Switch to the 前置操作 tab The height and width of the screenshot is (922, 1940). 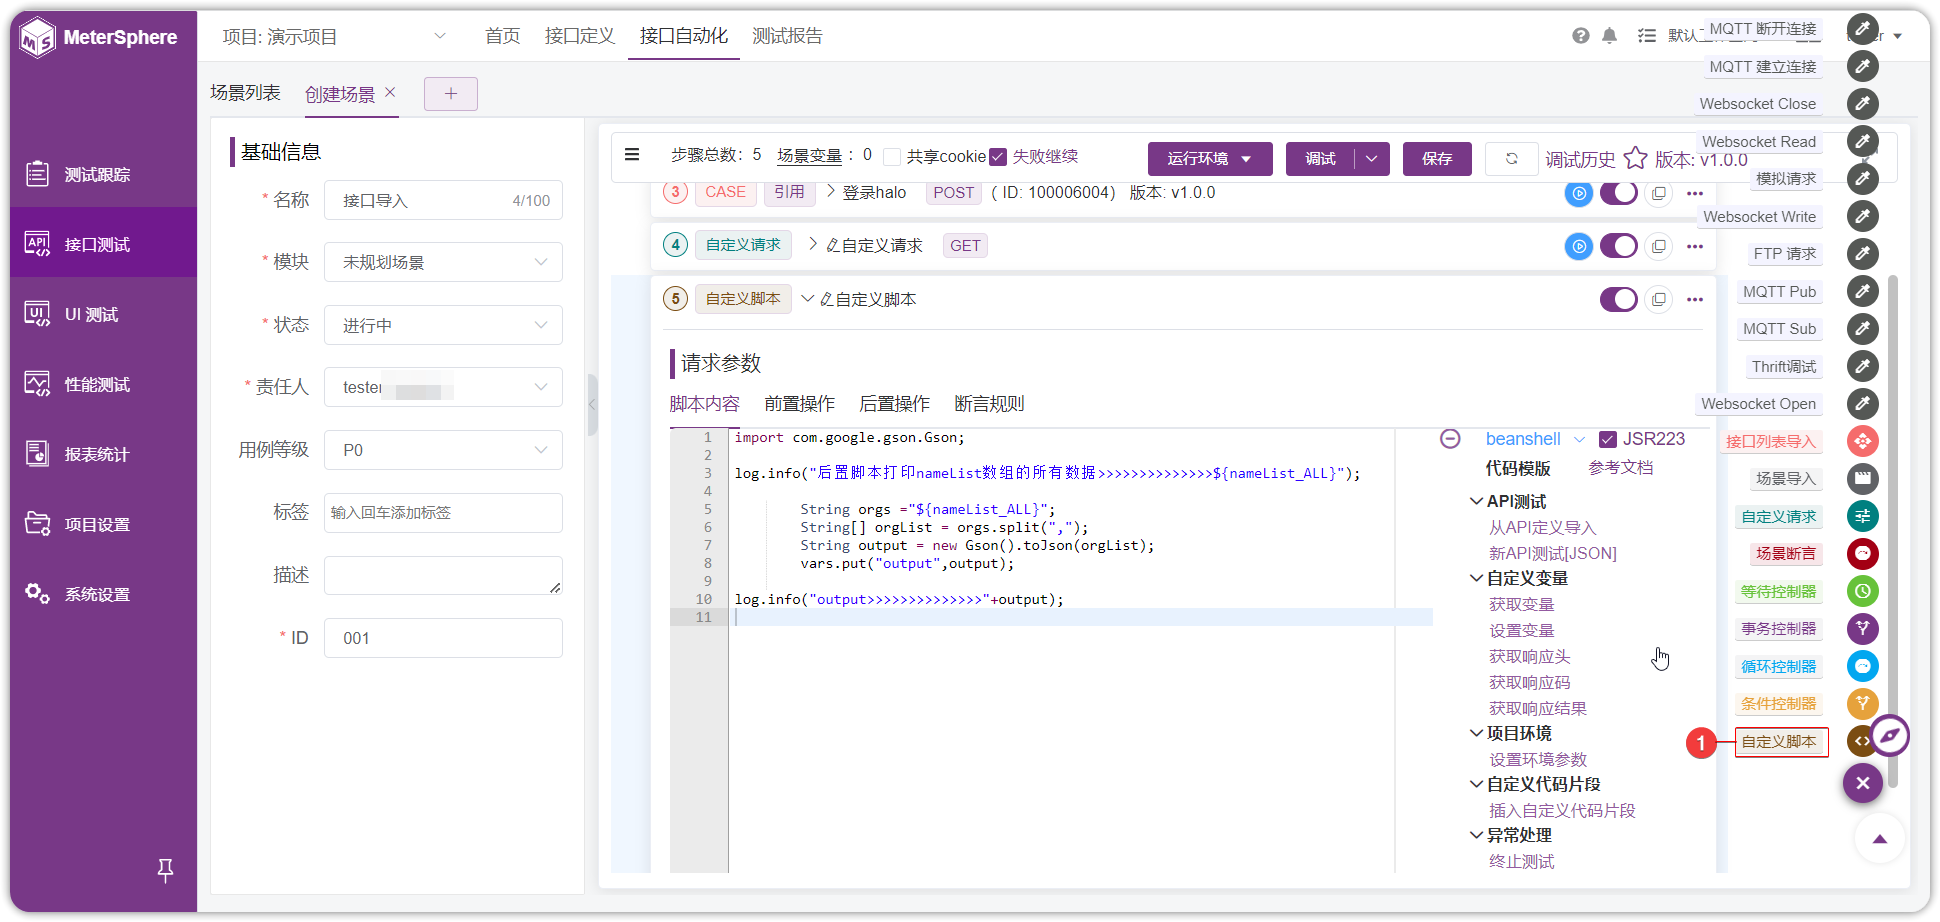(x=799, y=404)
